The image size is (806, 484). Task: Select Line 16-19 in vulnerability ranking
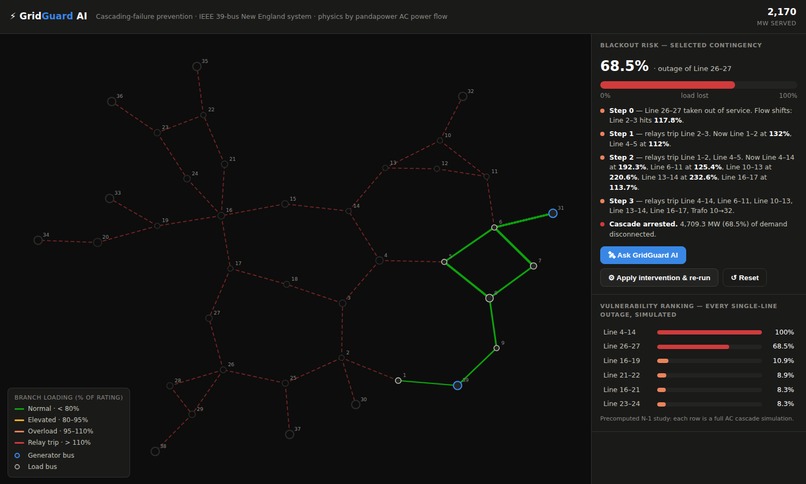tap(698, 361)
